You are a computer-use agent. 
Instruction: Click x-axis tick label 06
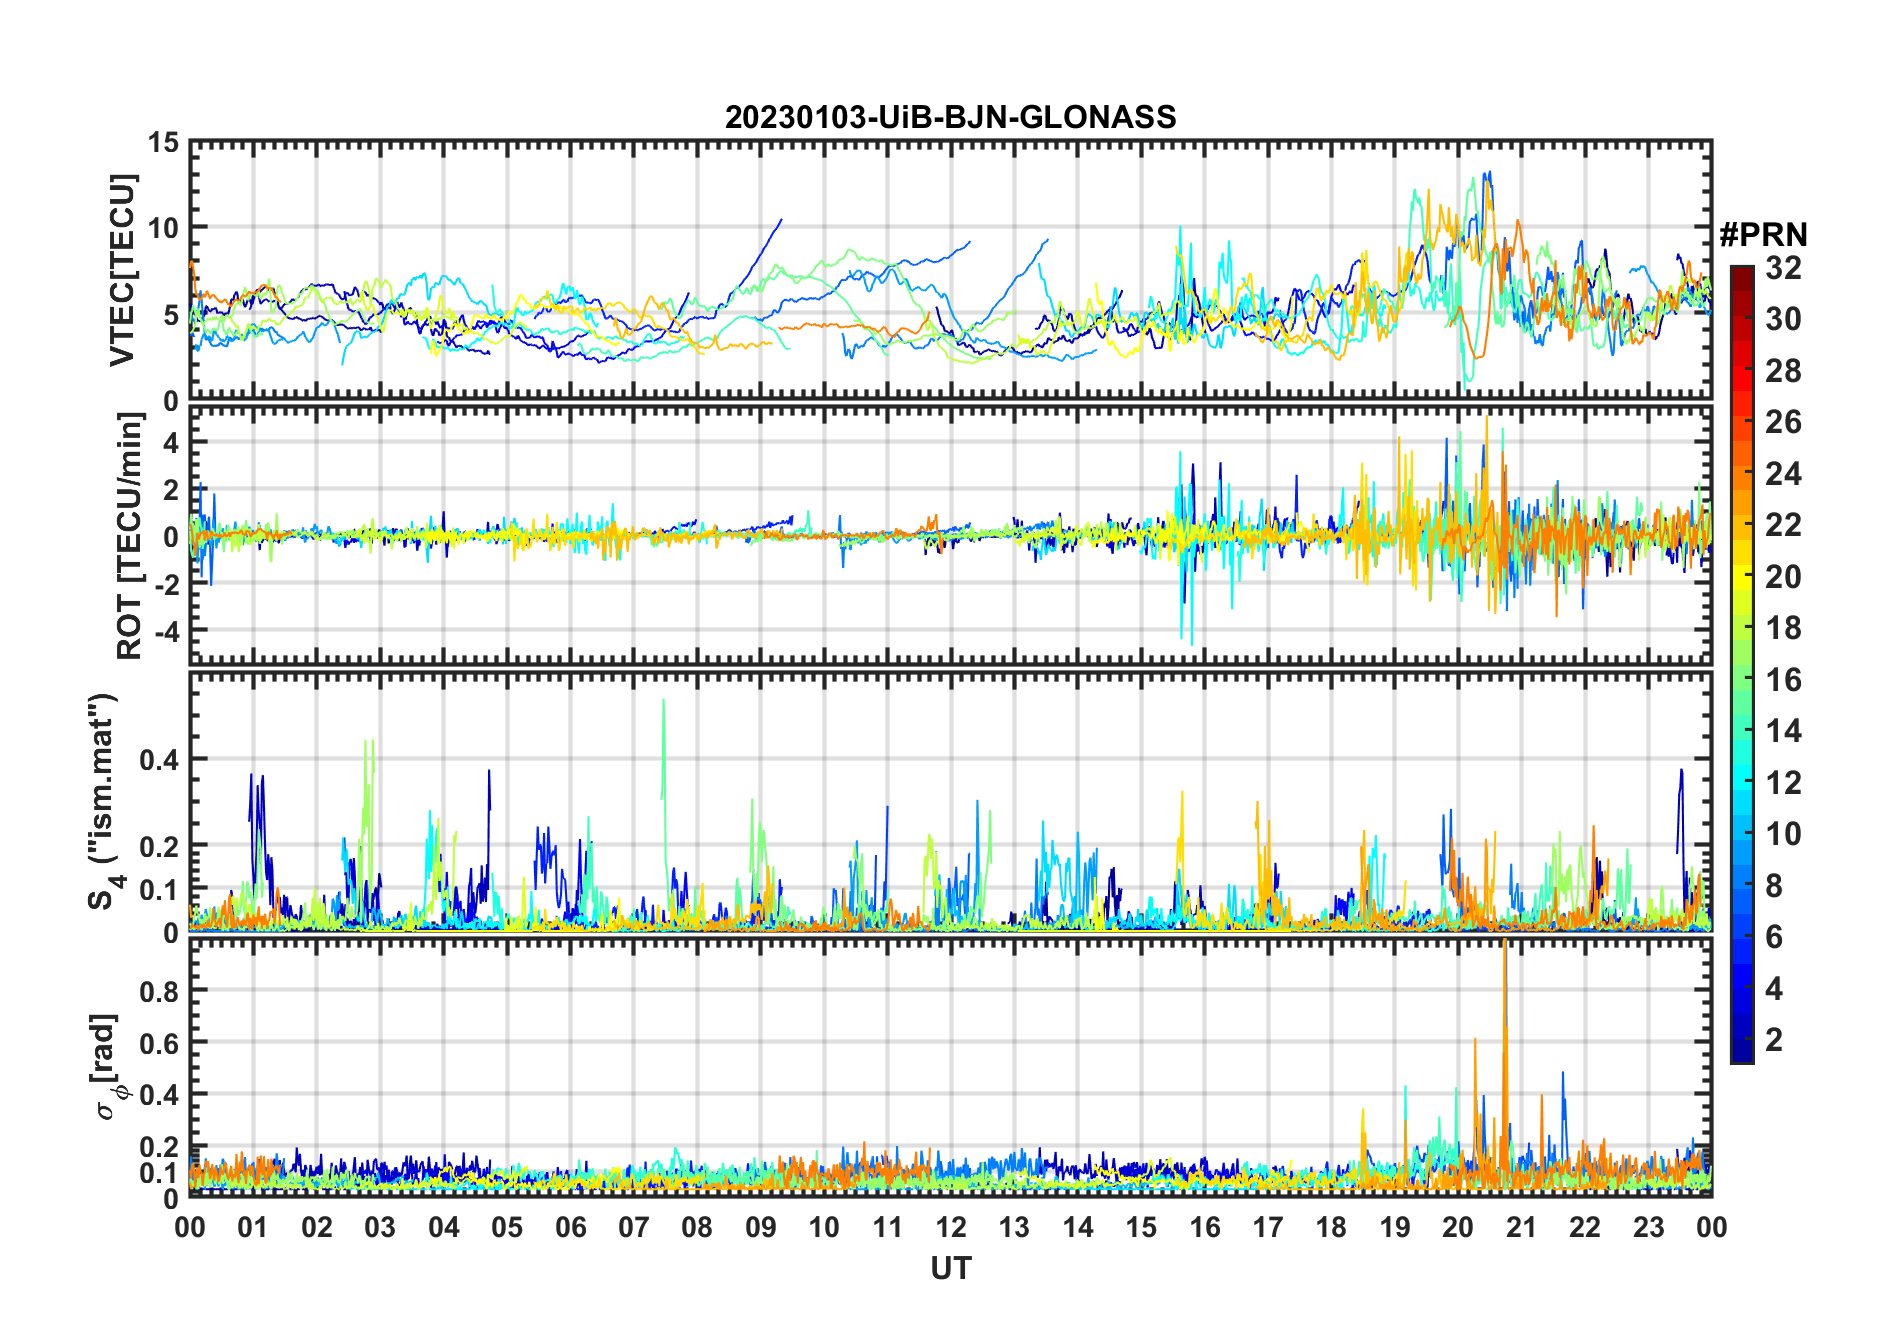tap(570, 1227)
